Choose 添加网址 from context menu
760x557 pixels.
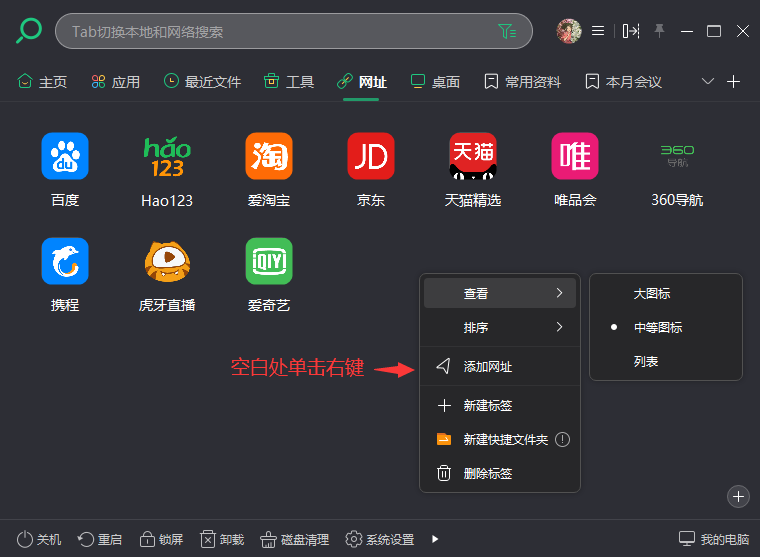(x=500, y=366)
